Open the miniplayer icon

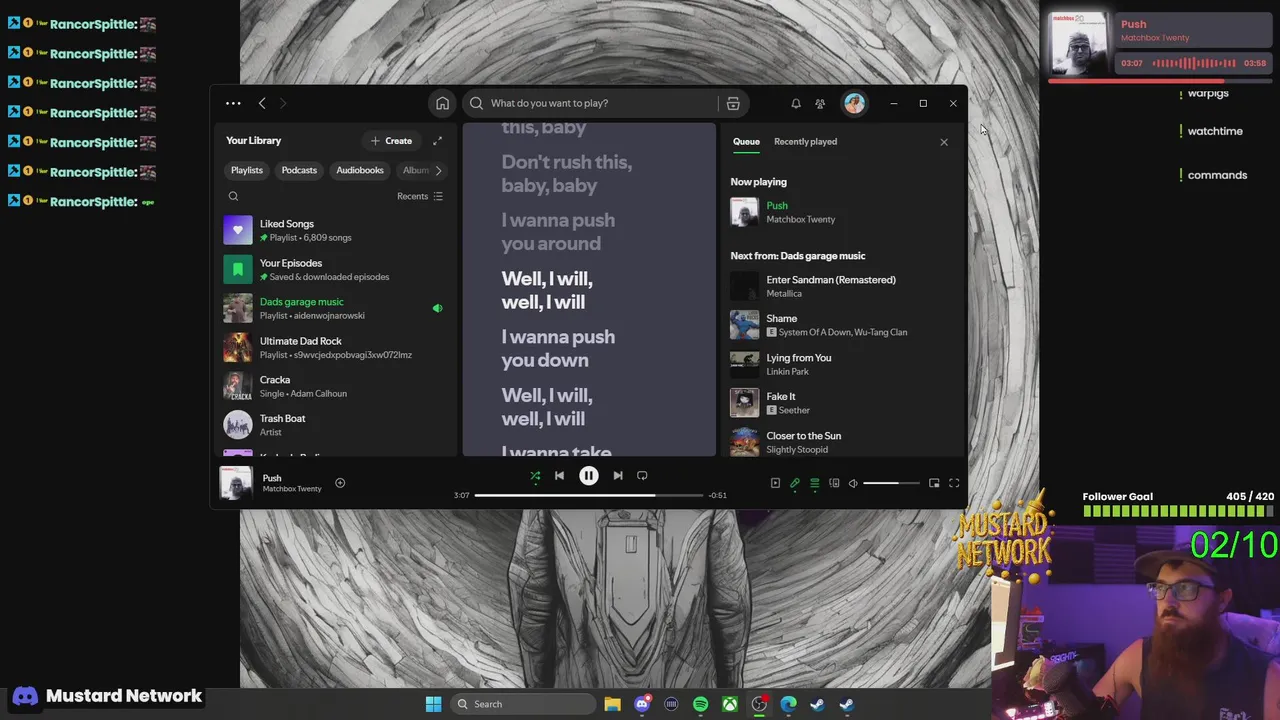934,483
